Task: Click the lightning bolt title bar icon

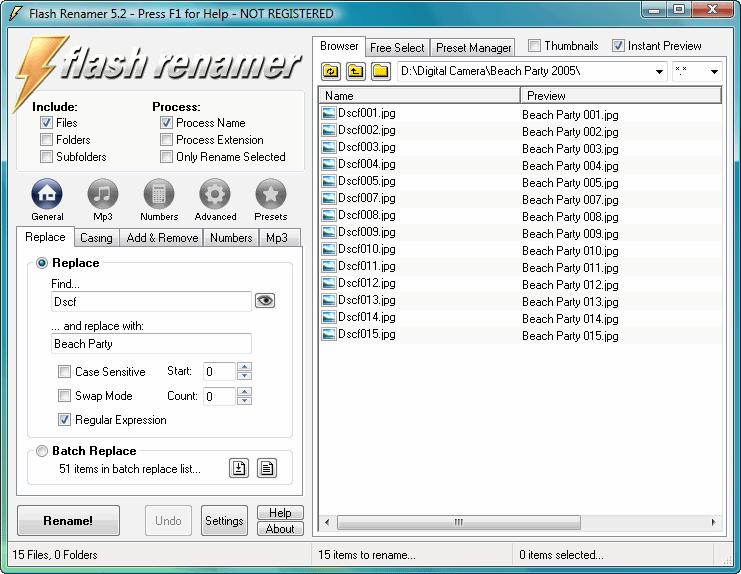Action: 16,13
